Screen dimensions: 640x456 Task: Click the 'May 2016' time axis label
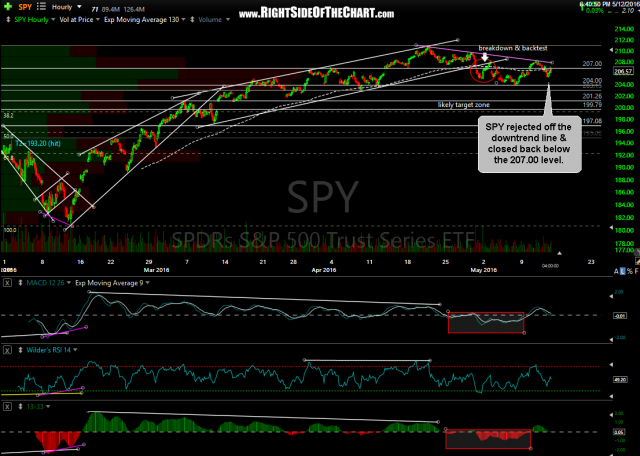point(484,270)
